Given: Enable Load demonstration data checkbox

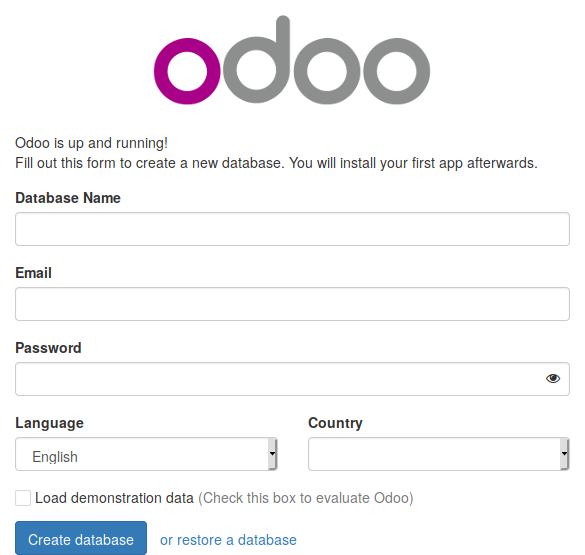Looking at the screenshot, I should (x=23, y=498).
